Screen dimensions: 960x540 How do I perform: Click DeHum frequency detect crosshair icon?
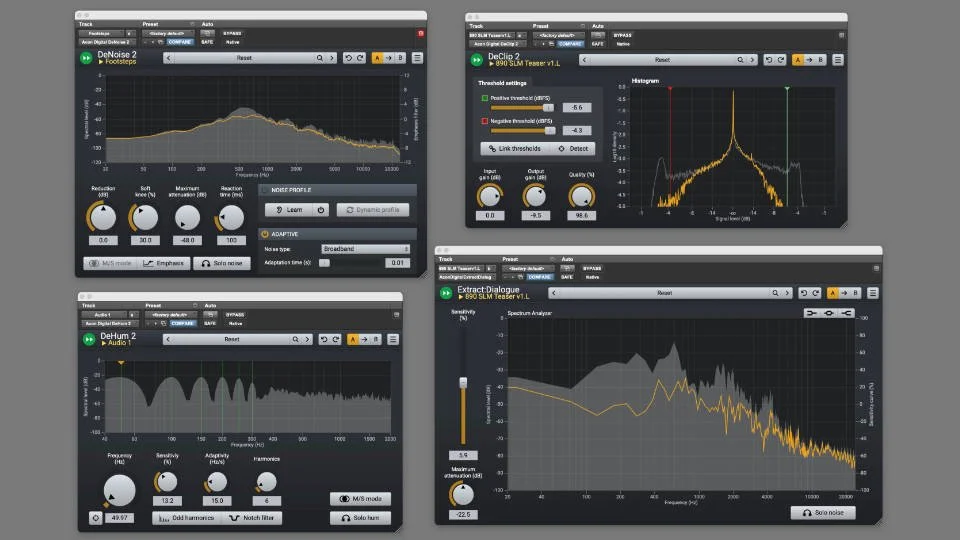(x=96, y=518)
